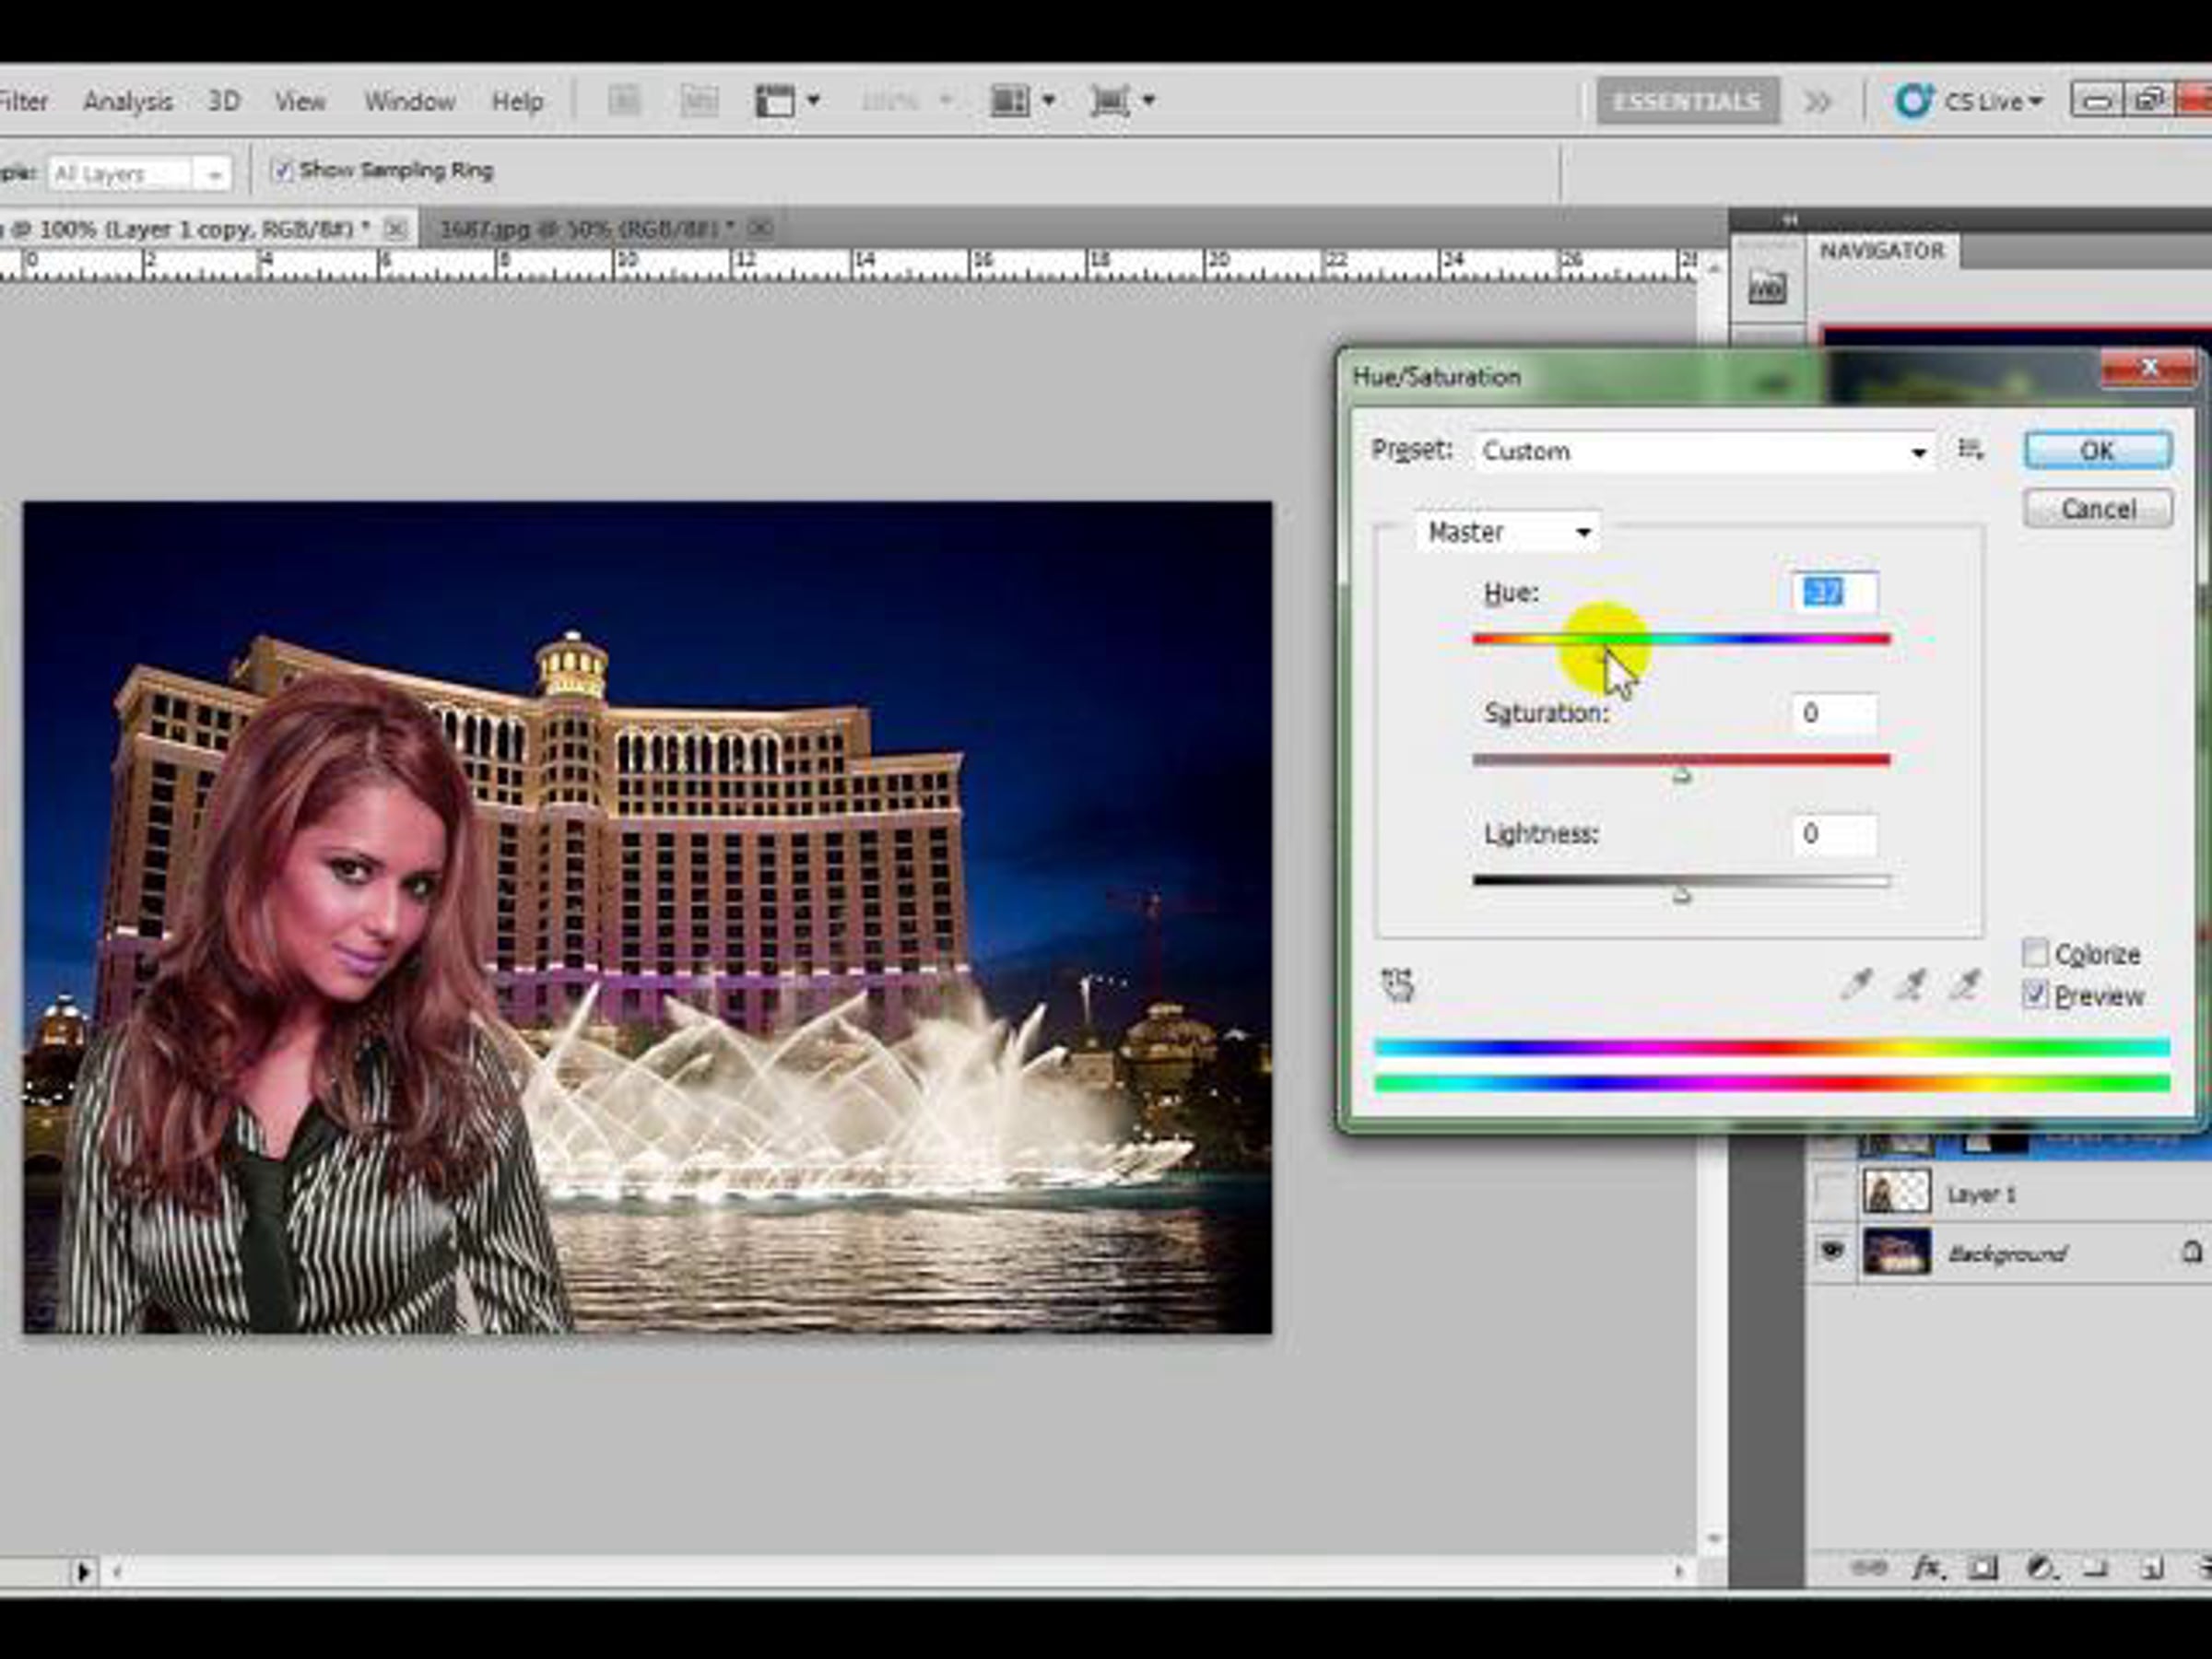Open the Arrange Documents icon
Image resolution: width=2212 pixels, height=1659 pixels.
tap(1010, 101)
